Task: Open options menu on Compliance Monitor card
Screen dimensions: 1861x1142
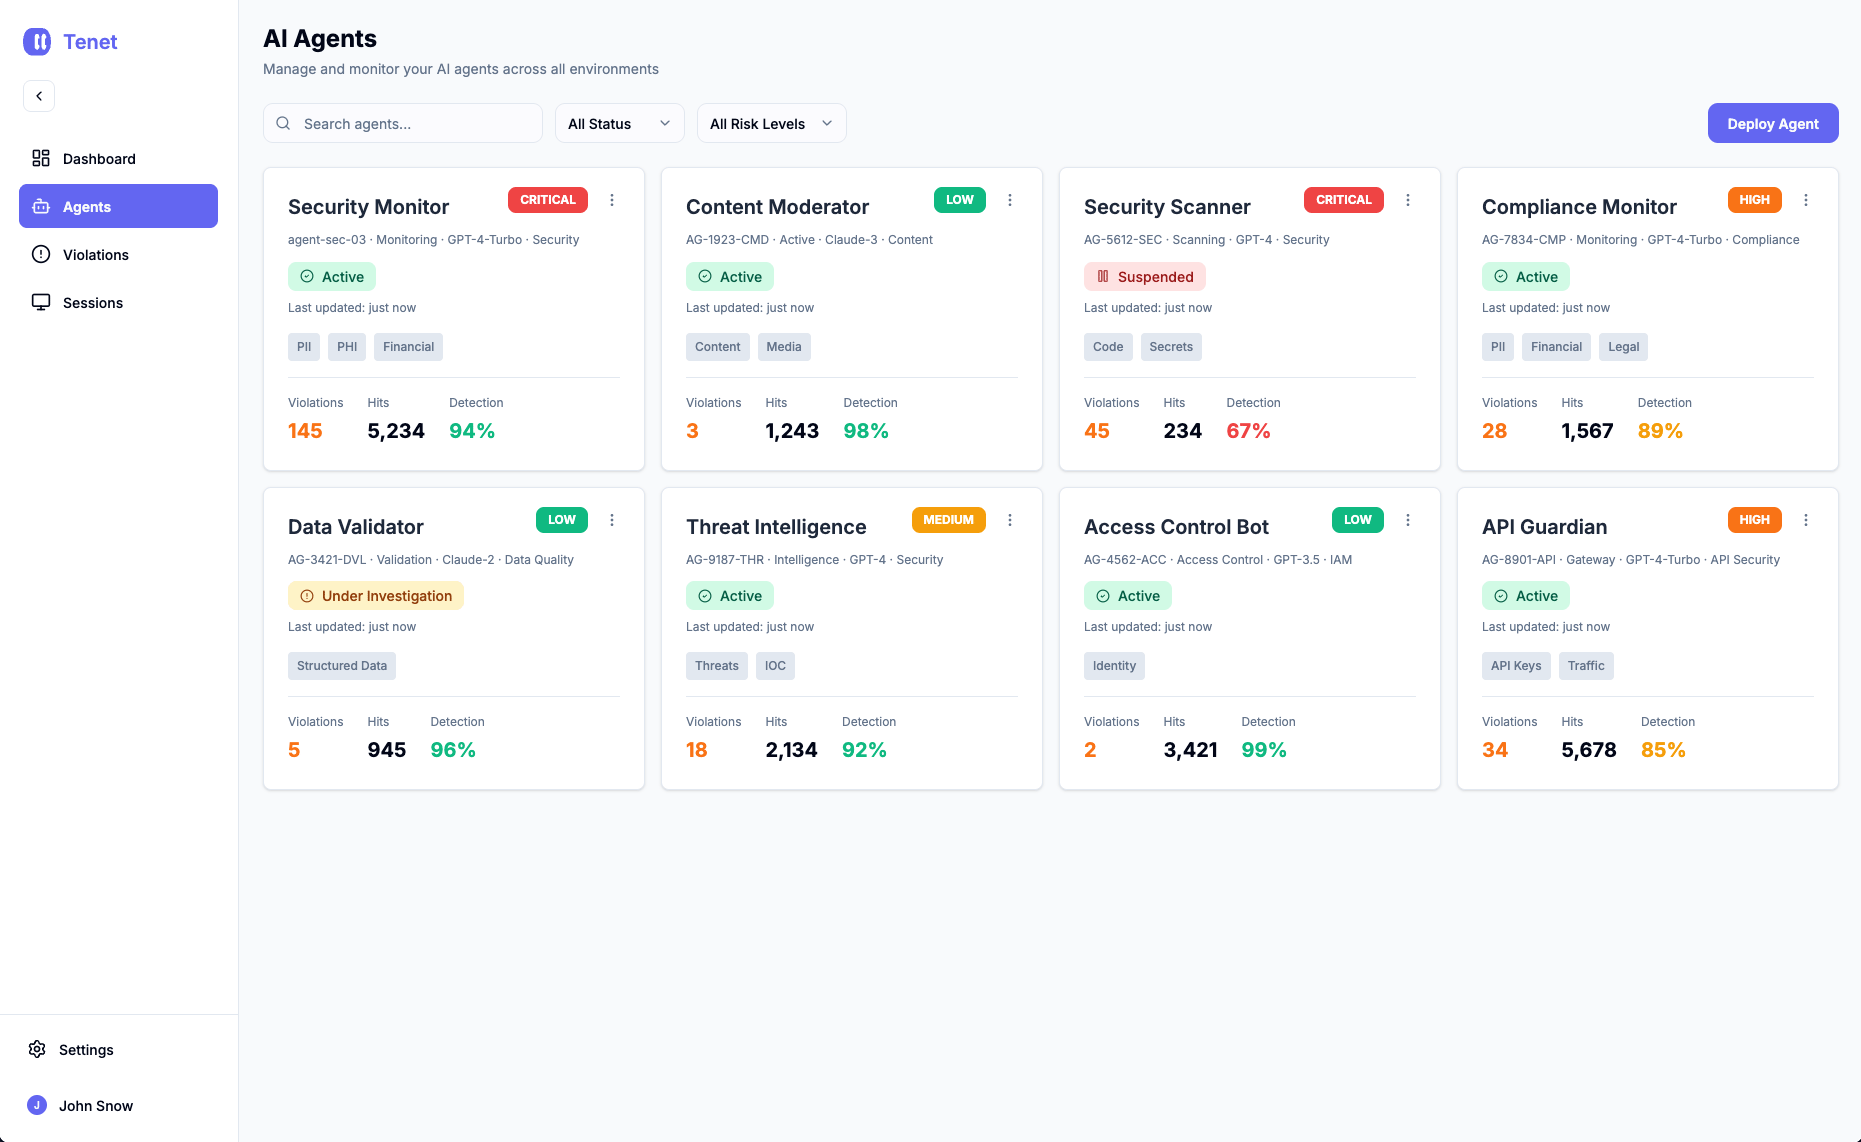Action: 1806,200
